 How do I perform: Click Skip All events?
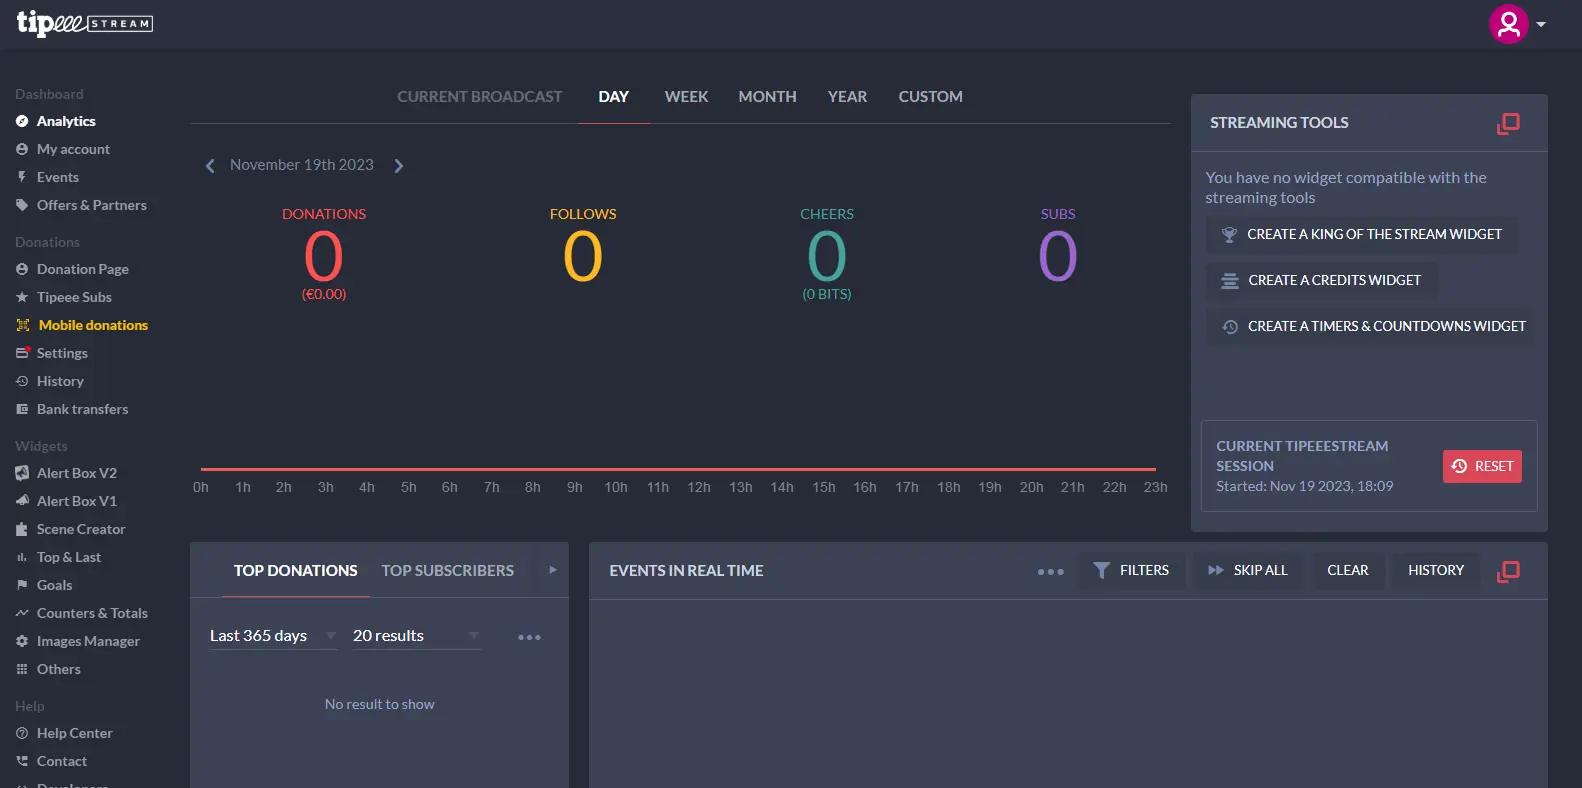[1248, 570]
